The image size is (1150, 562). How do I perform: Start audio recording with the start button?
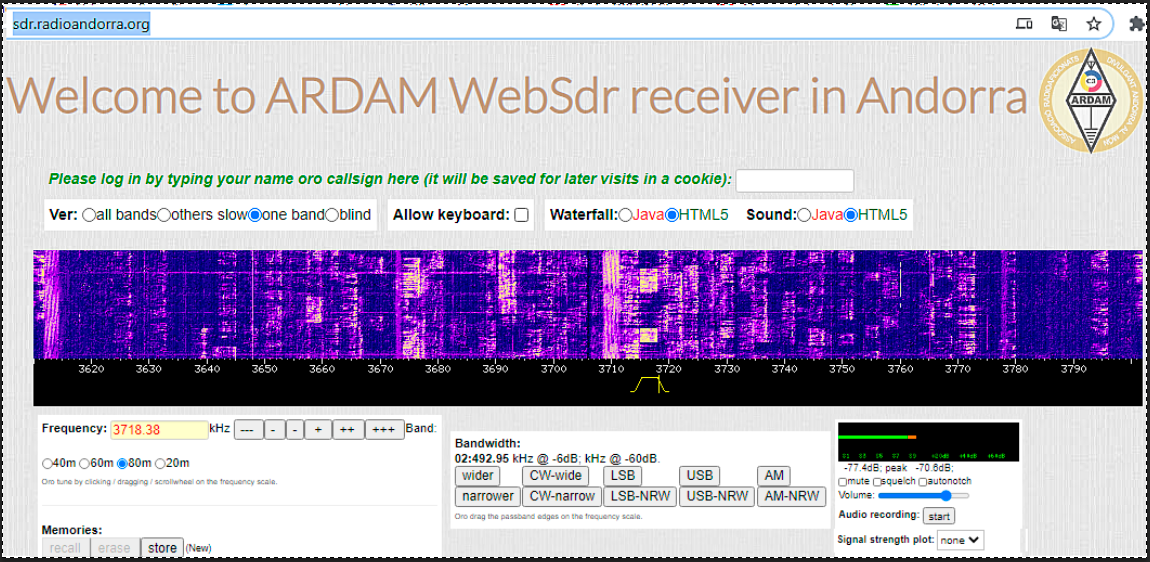click(x=939, y=516)
